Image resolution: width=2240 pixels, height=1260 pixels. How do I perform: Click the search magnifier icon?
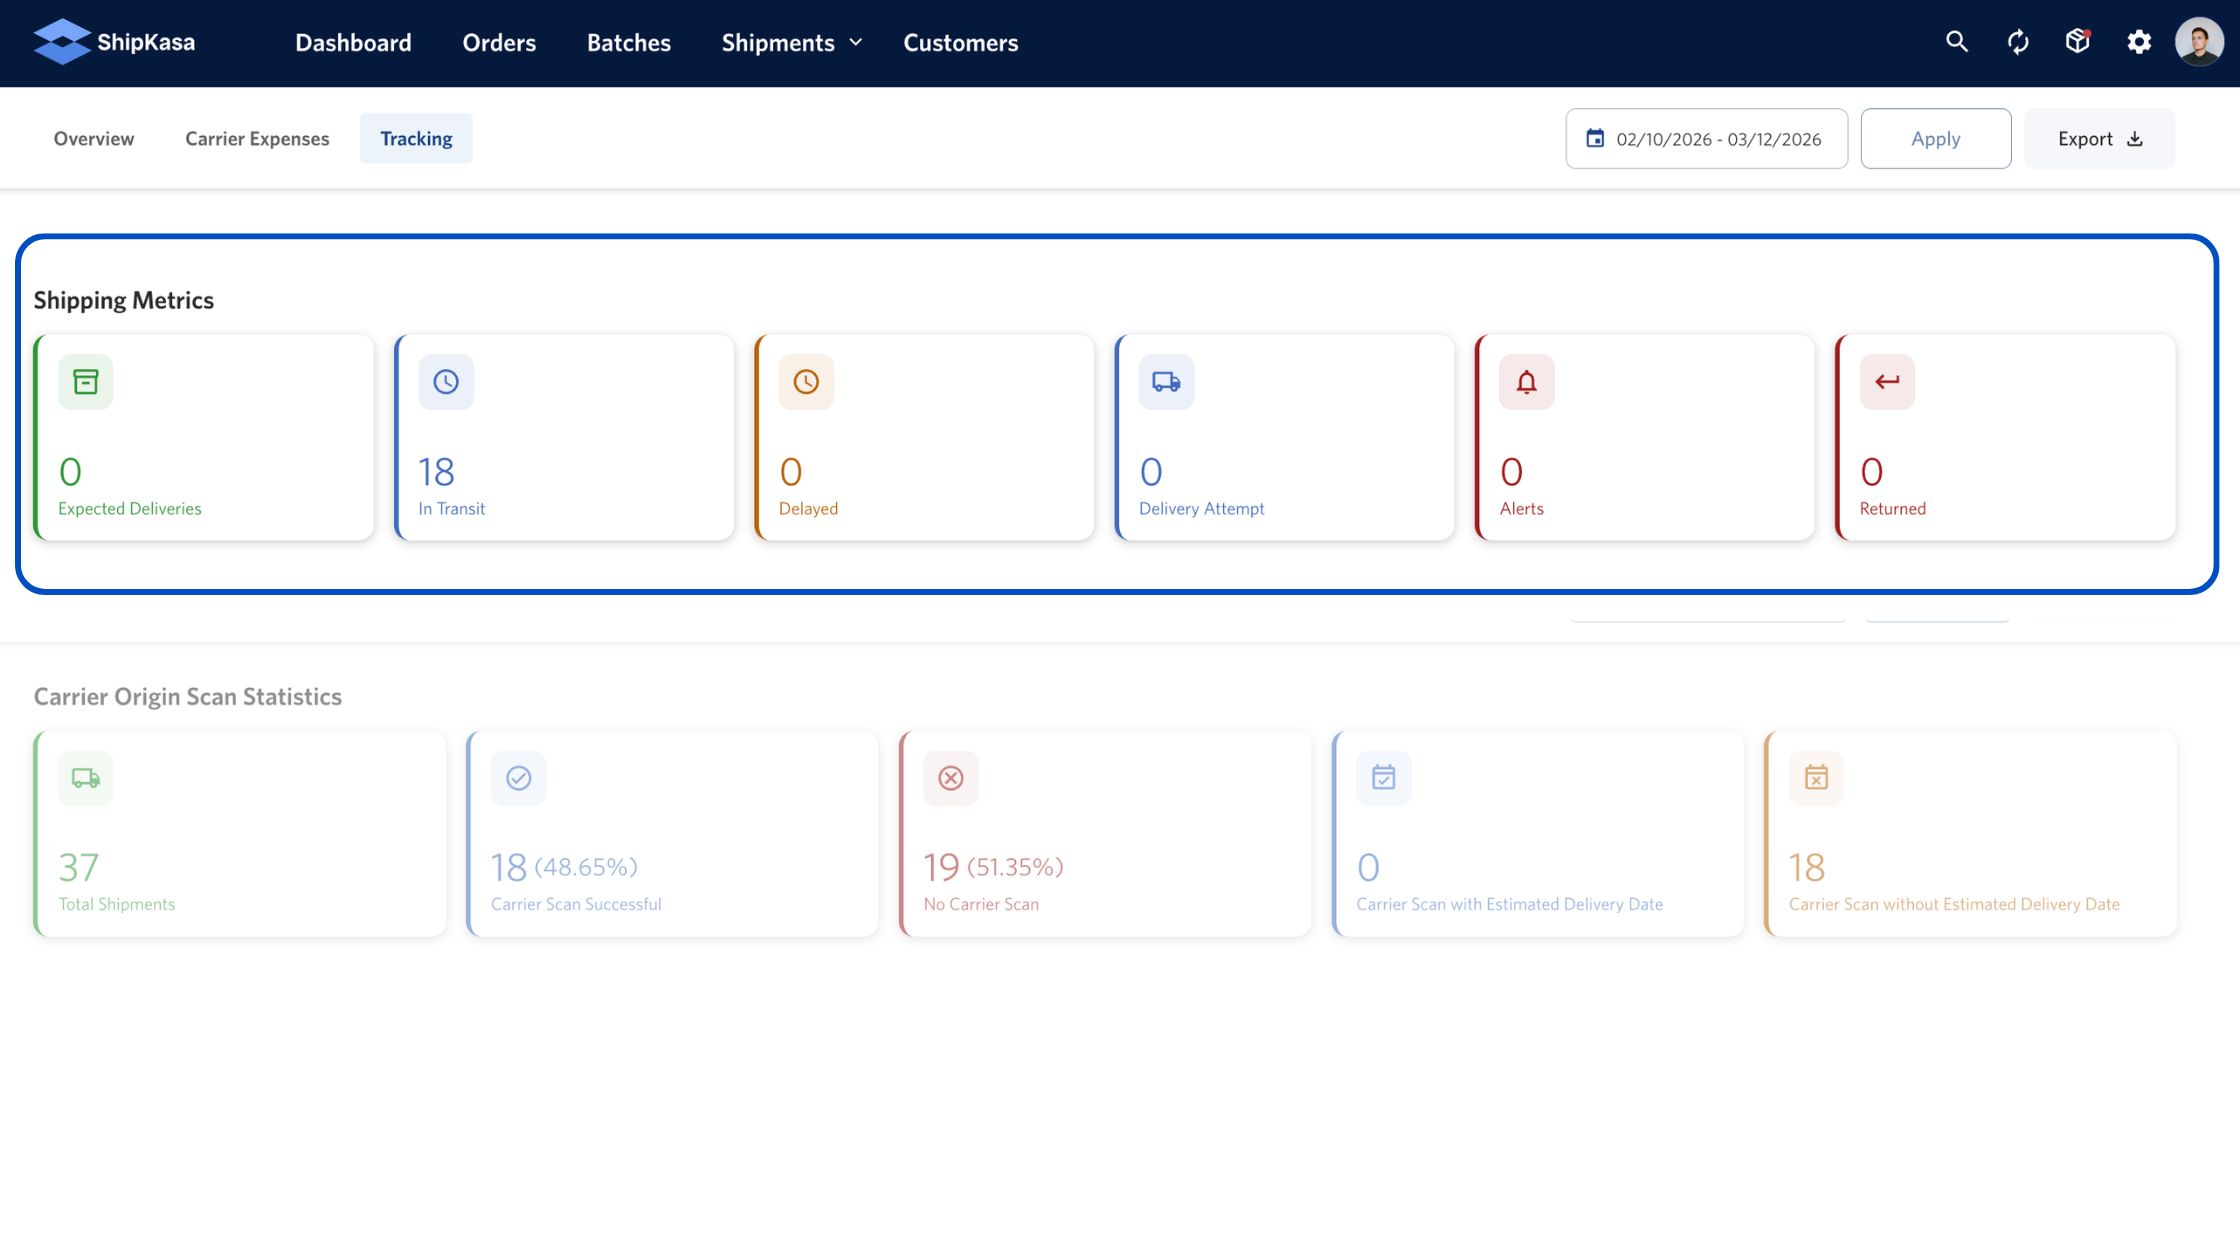(1956, 42)
